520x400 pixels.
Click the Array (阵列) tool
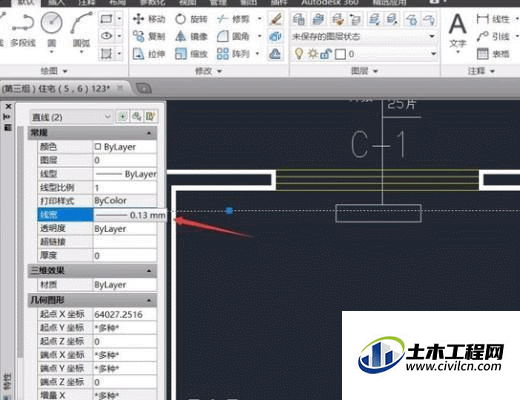(233, 54)
